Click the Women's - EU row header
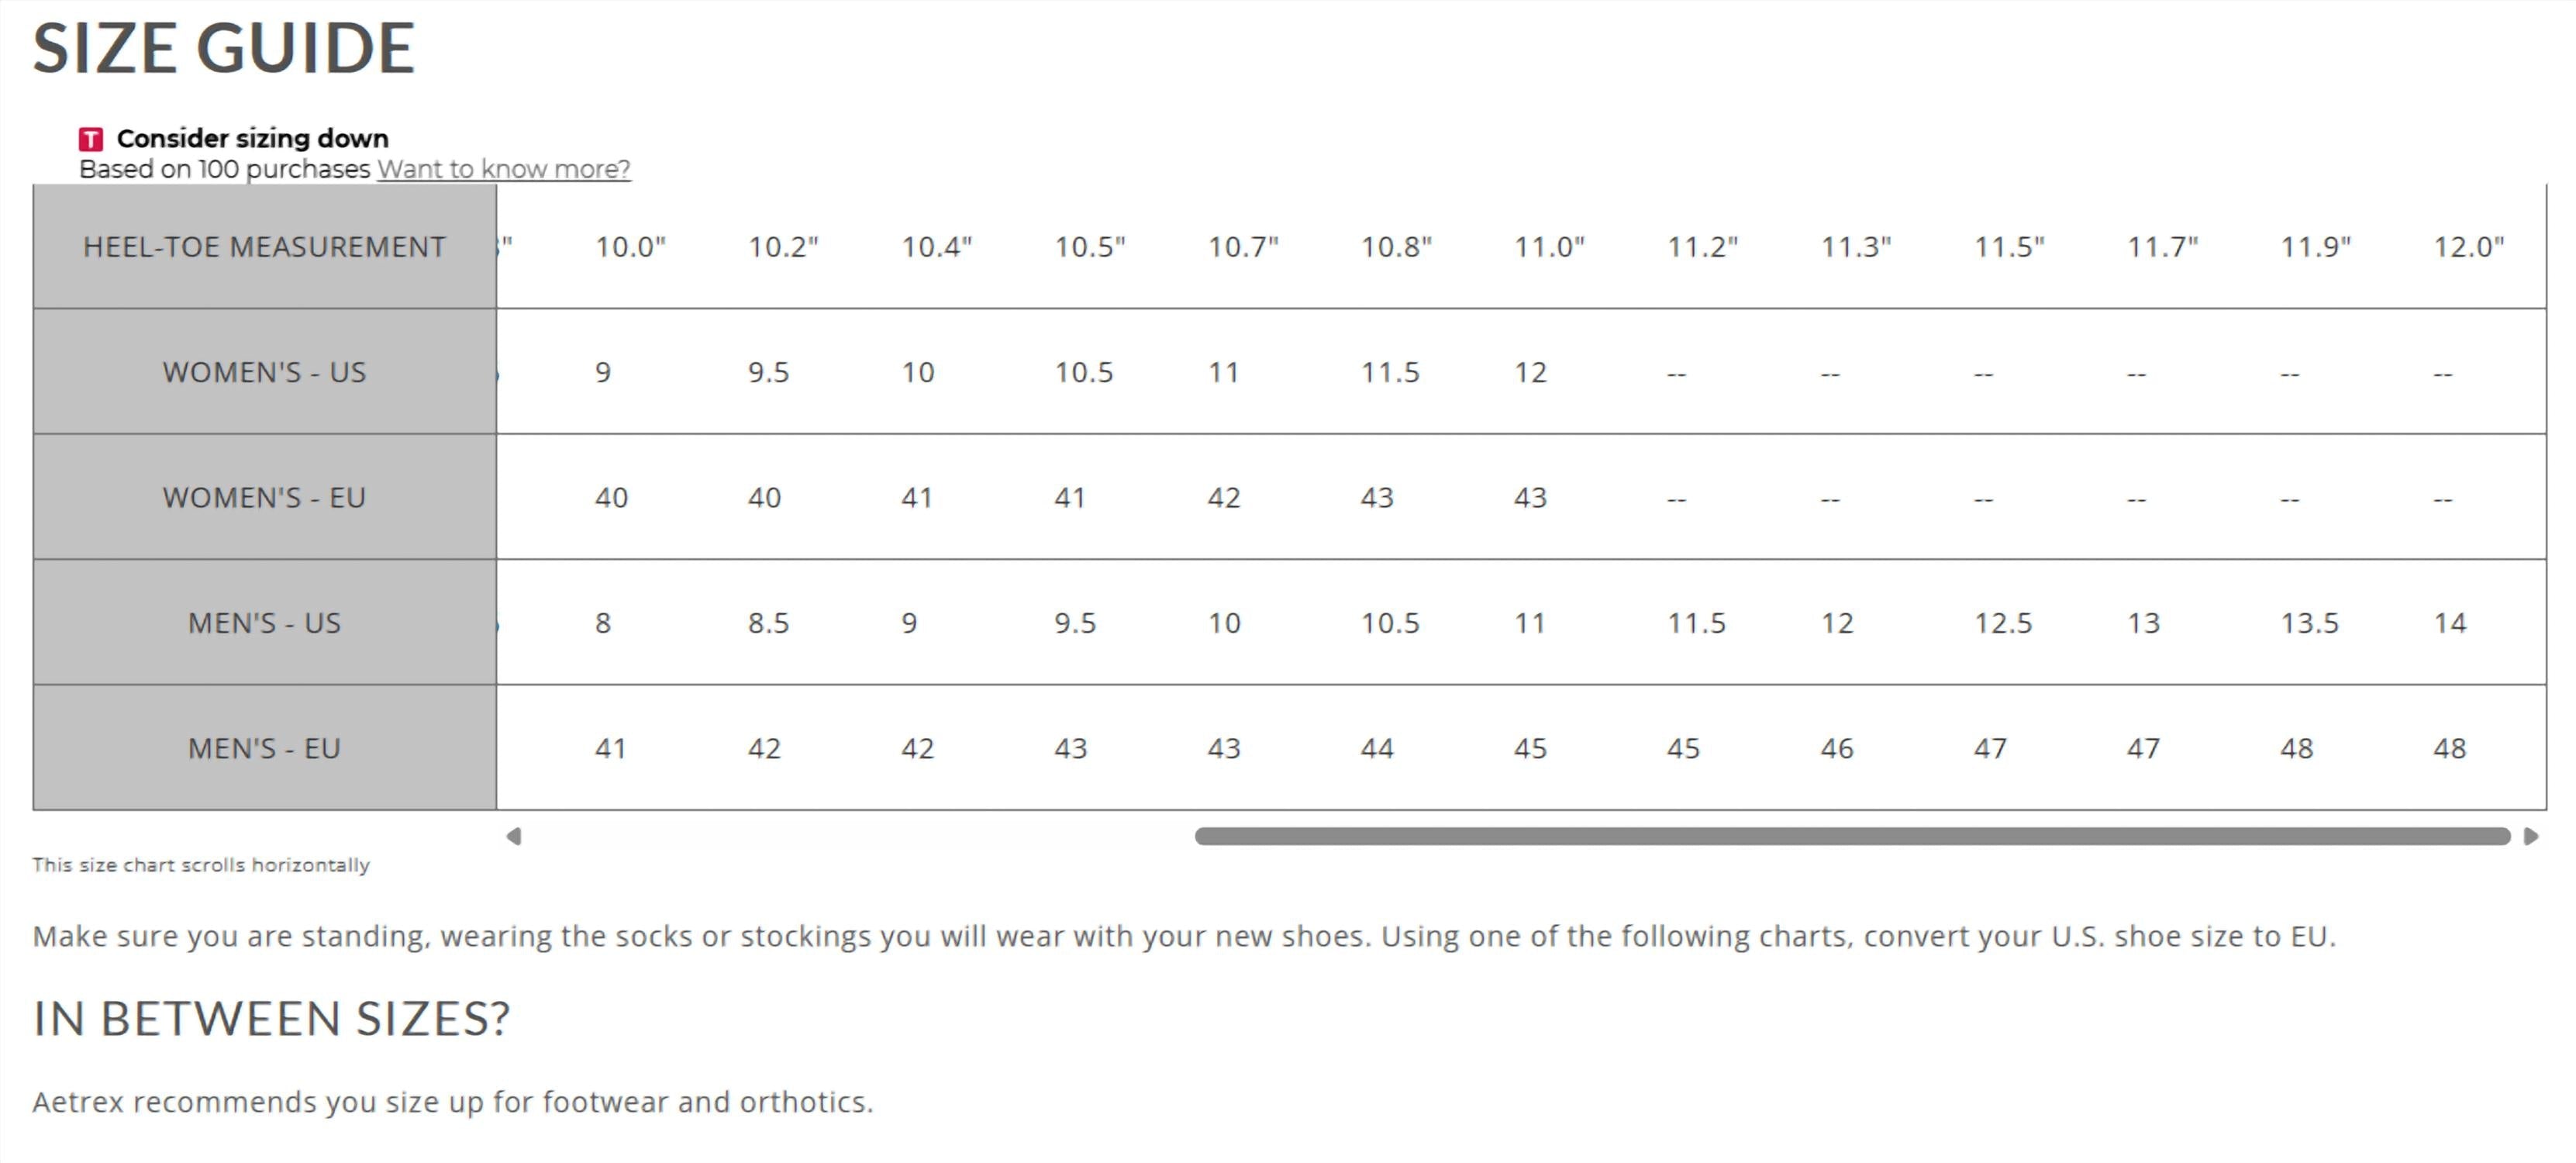Screen dimensions: 2576x1163 [x=264, y=497]
